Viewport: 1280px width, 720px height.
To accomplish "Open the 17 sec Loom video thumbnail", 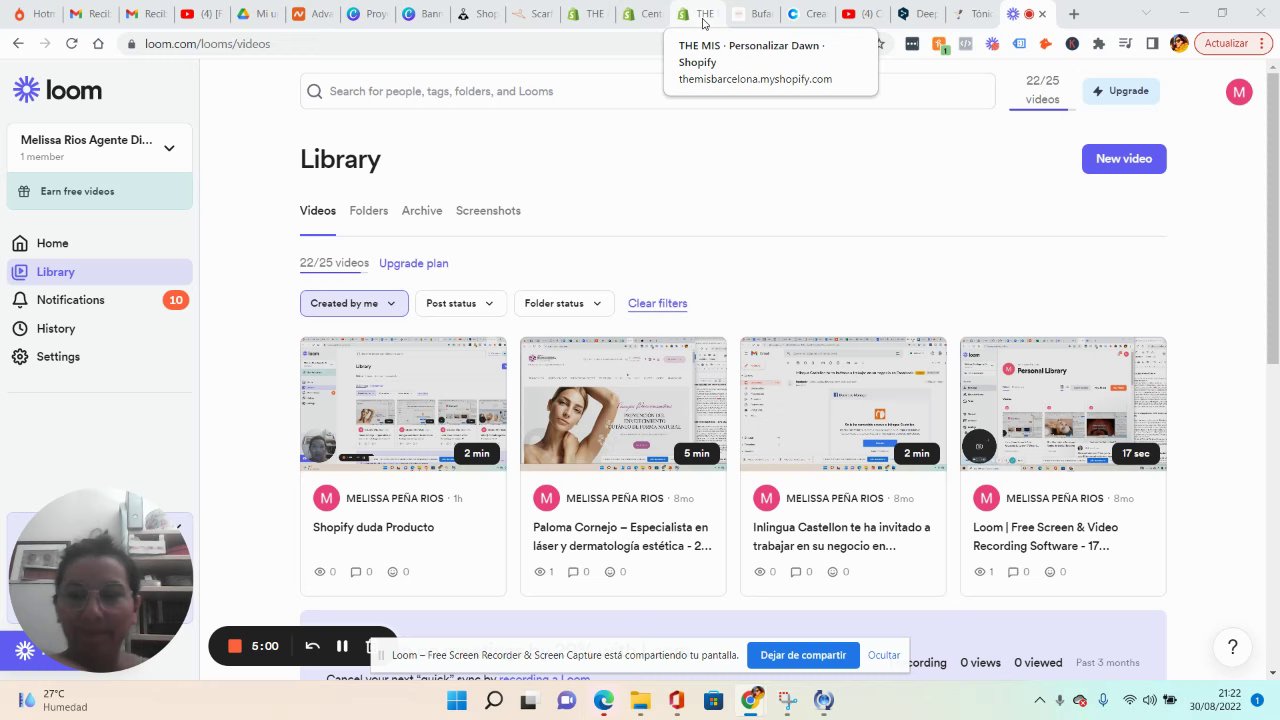I will 1063,404.
